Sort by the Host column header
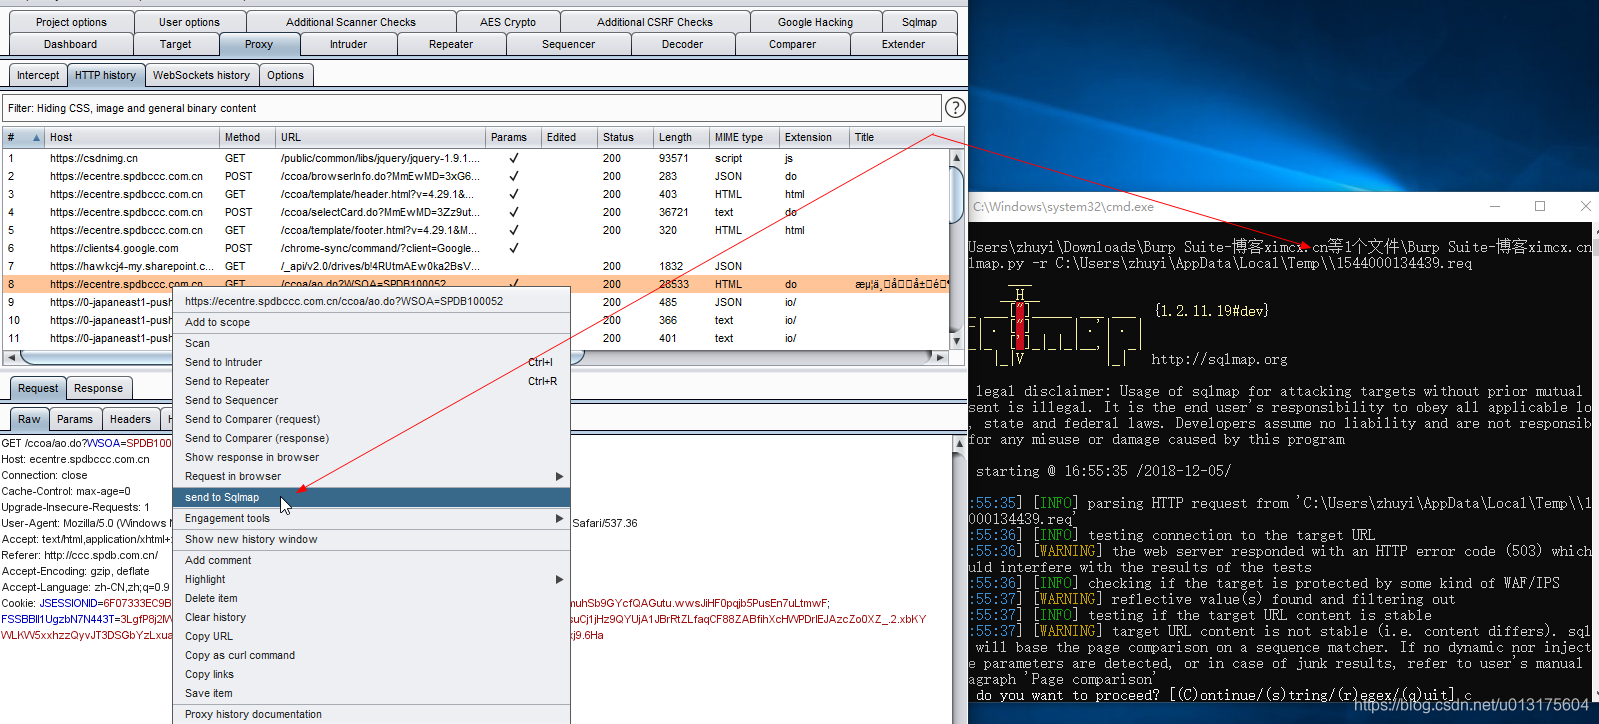 (132, 138)
